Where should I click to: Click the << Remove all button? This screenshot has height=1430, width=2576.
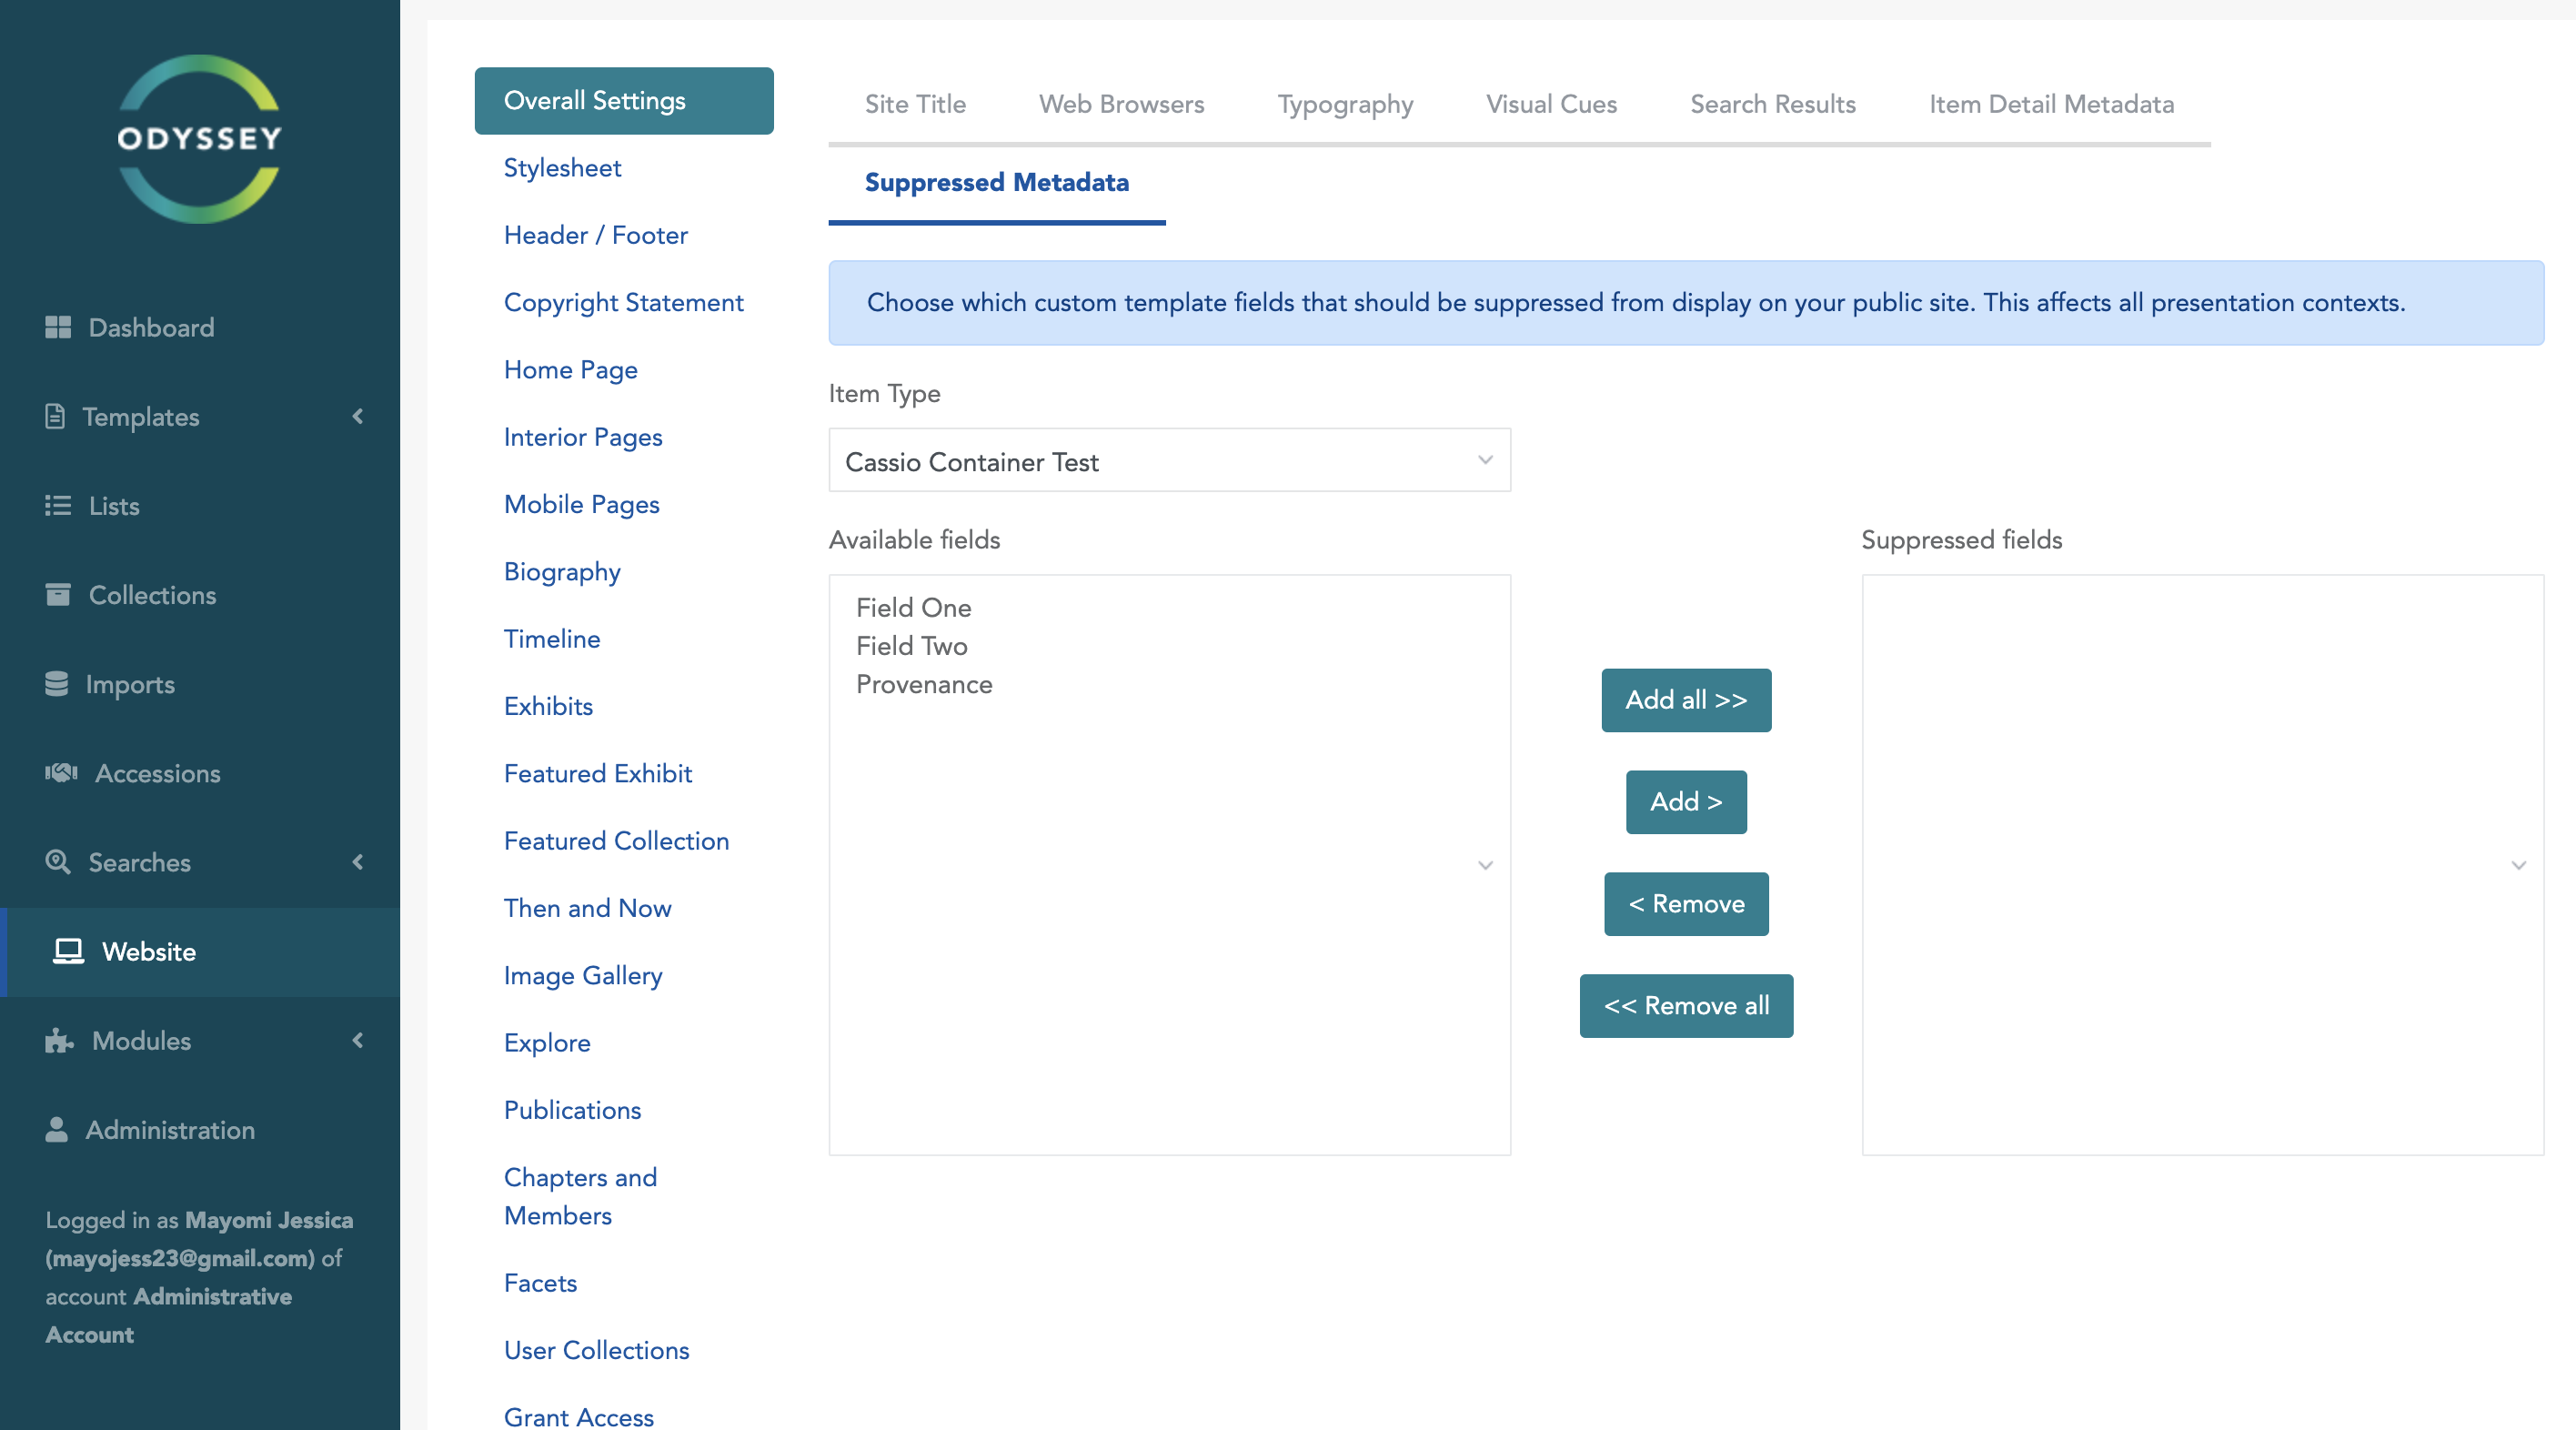click(x=1685, y=1005)
